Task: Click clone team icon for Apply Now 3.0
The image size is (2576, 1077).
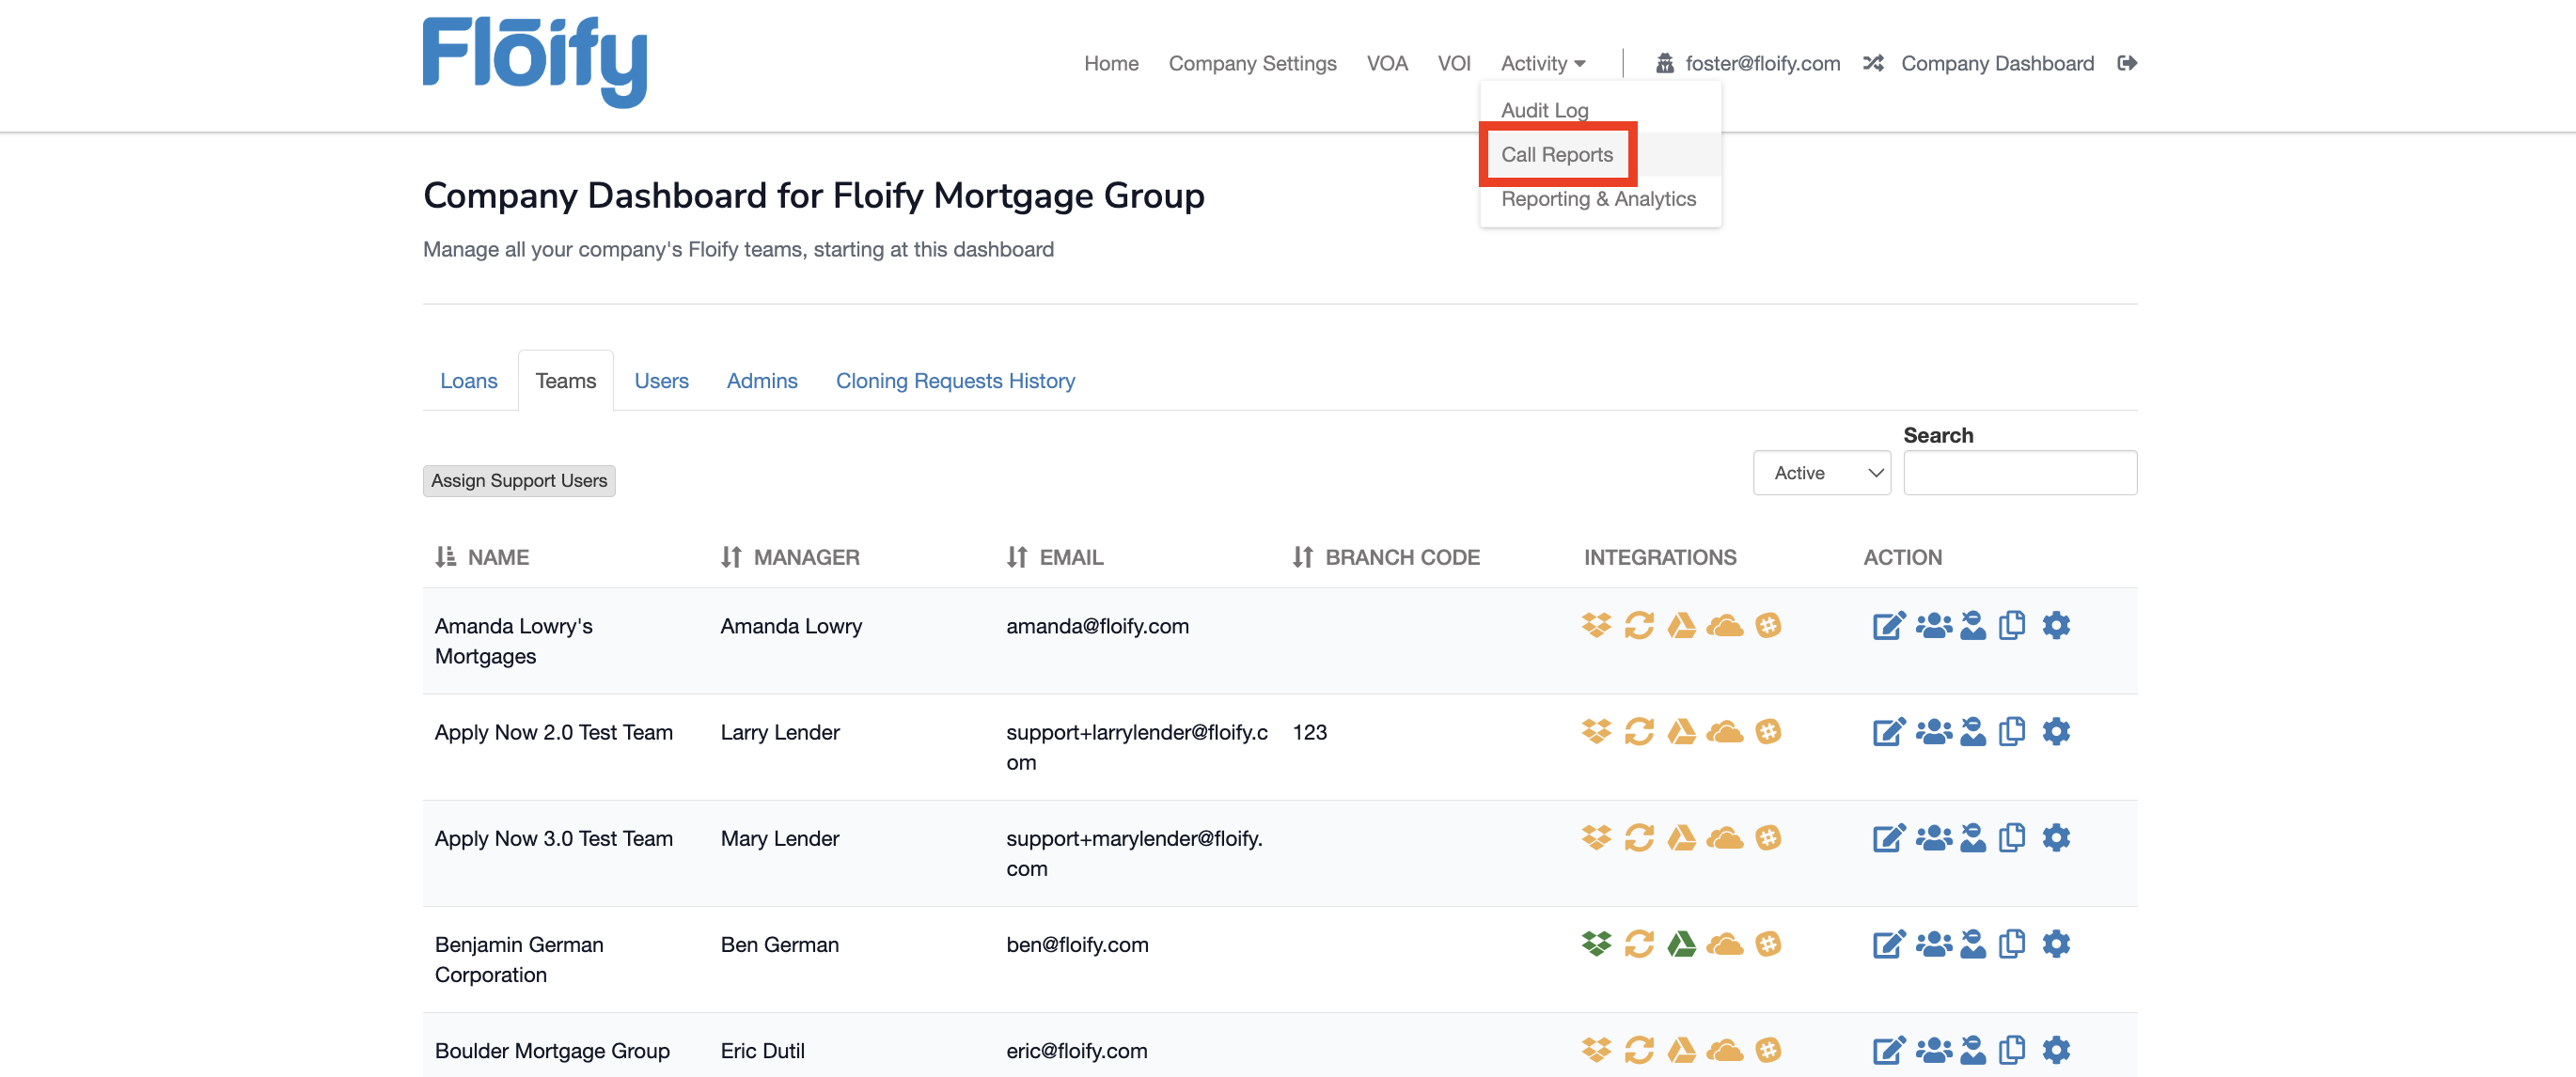Action: coord(2011,838)
